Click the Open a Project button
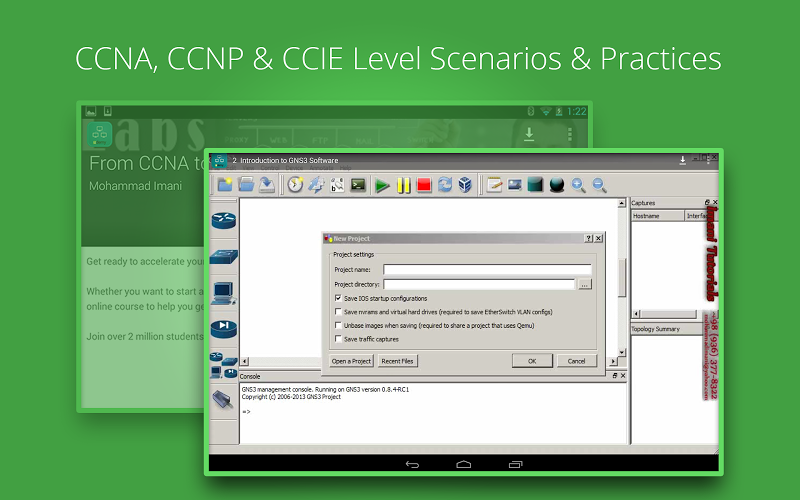The height and width of the screenshot is (500, 800). point(351,361)
